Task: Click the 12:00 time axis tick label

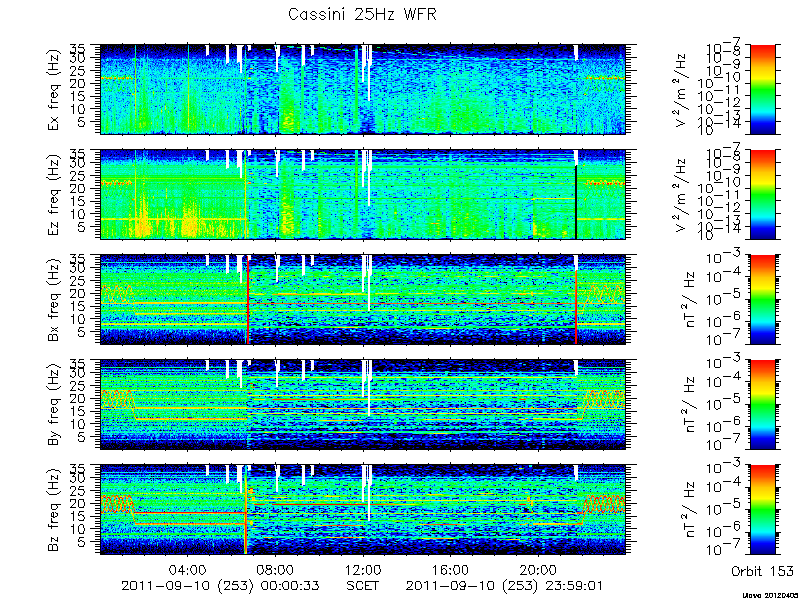Action: (363, 569)
